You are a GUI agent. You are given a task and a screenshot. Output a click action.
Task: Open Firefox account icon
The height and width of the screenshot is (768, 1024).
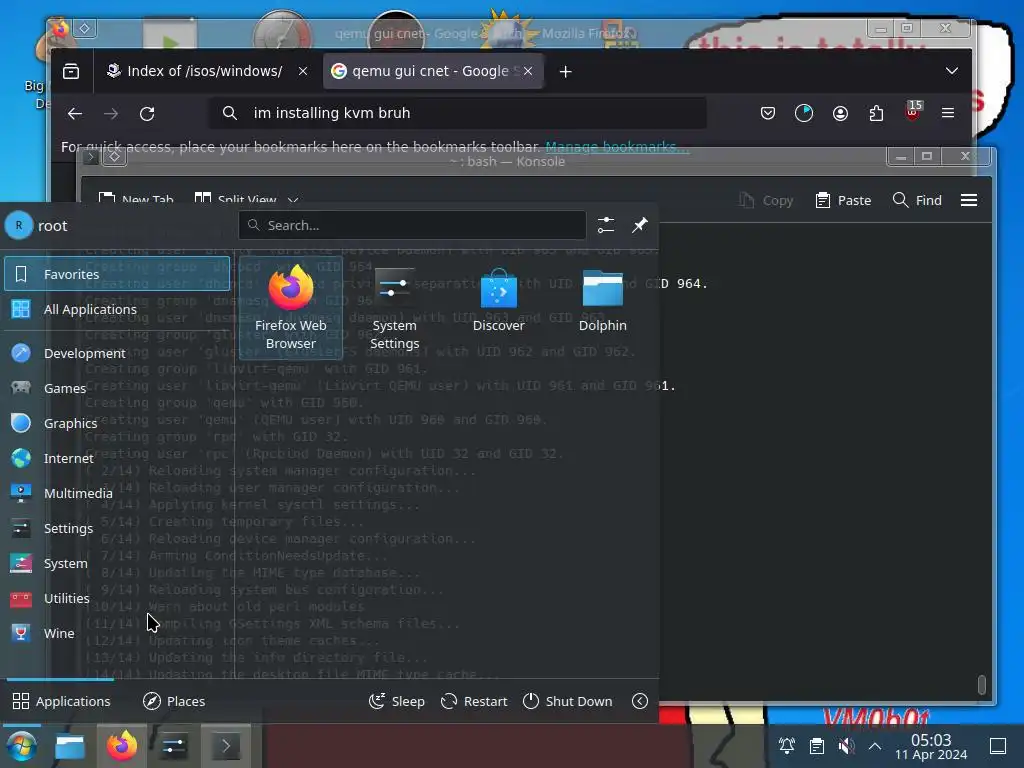(840, 114)
